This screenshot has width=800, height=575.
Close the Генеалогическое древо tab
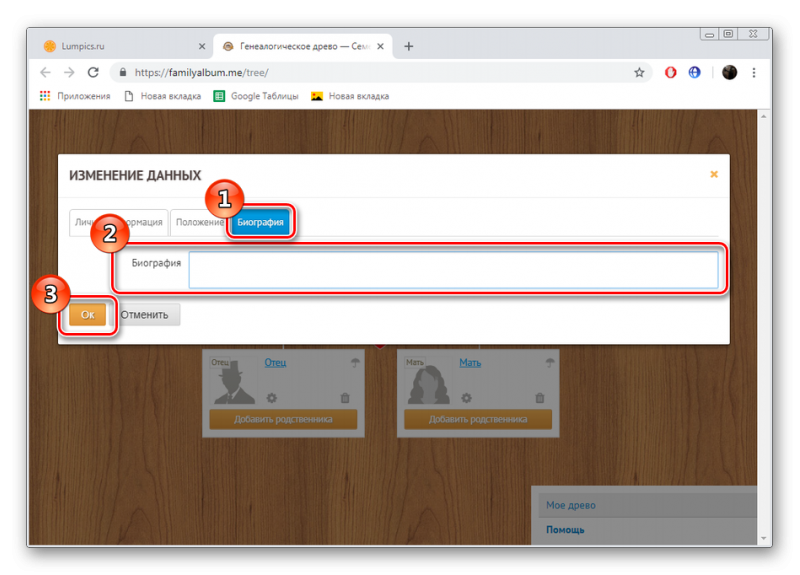pyautogui.click(x=380, y=46)
